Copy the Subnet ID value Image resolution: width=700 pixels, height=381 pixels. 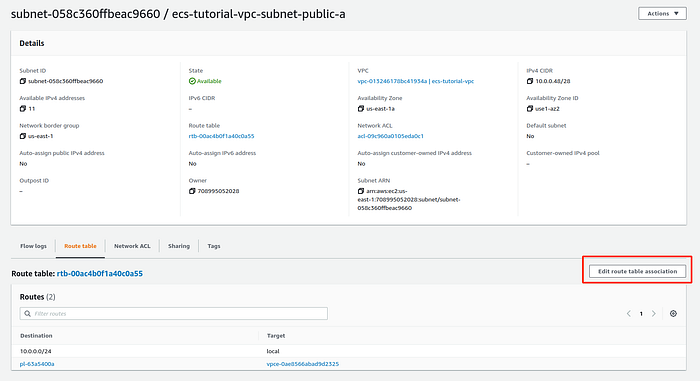[23, 81]
